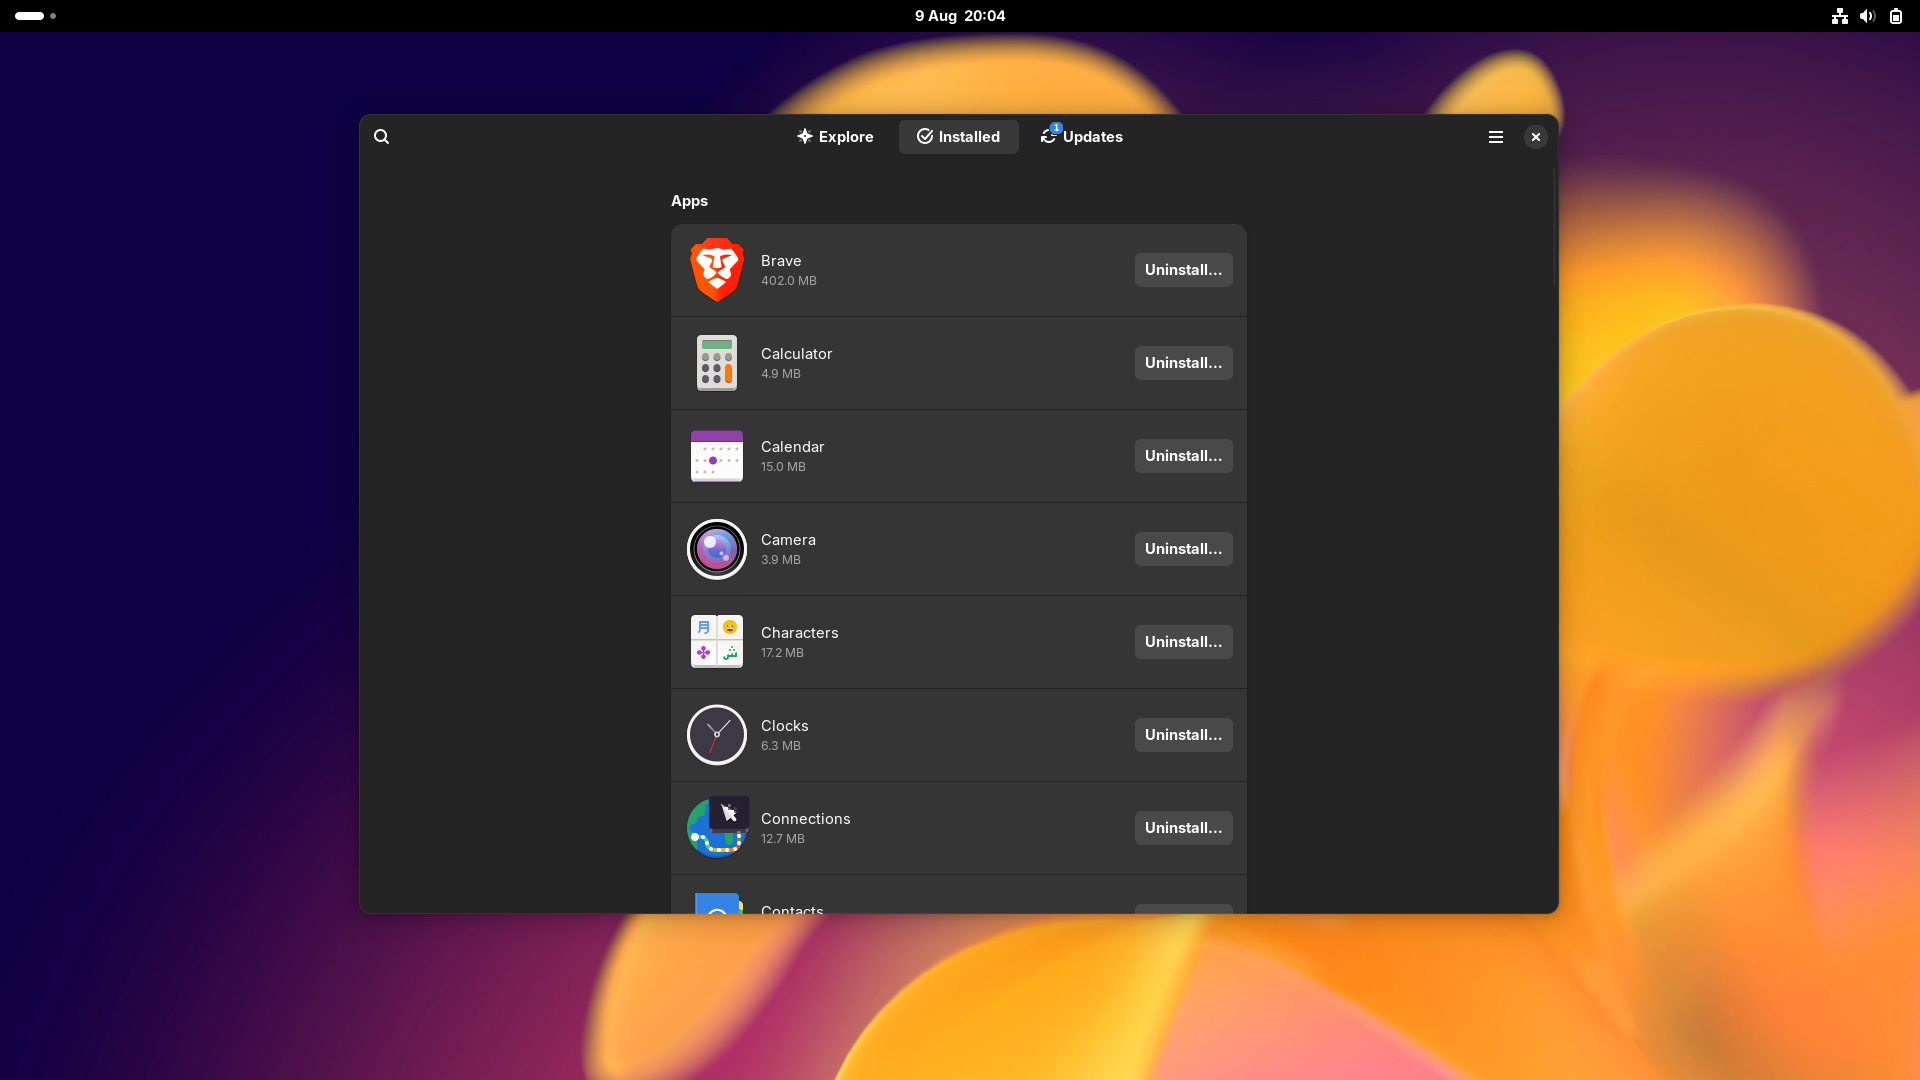
Task: Open the Clocks app name label
Action: pyautogui.click(x=784, y=726)
